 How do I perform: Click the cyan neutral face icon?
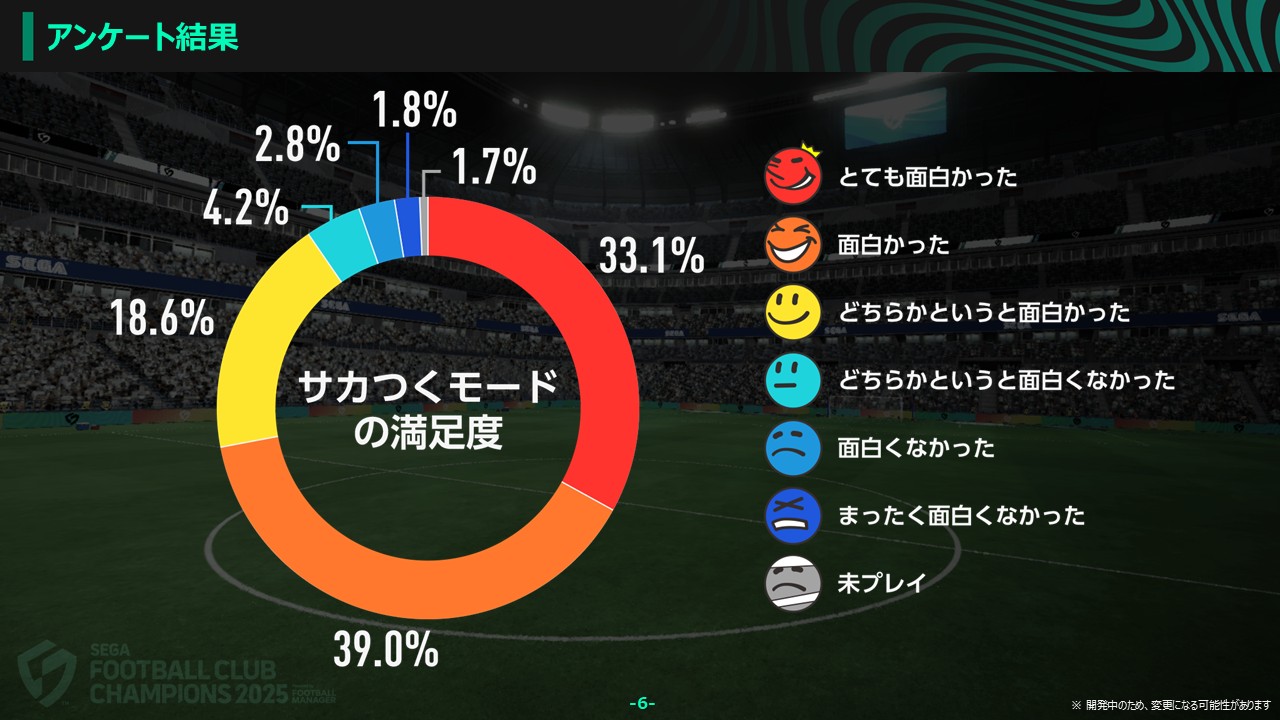pos(792,380)
